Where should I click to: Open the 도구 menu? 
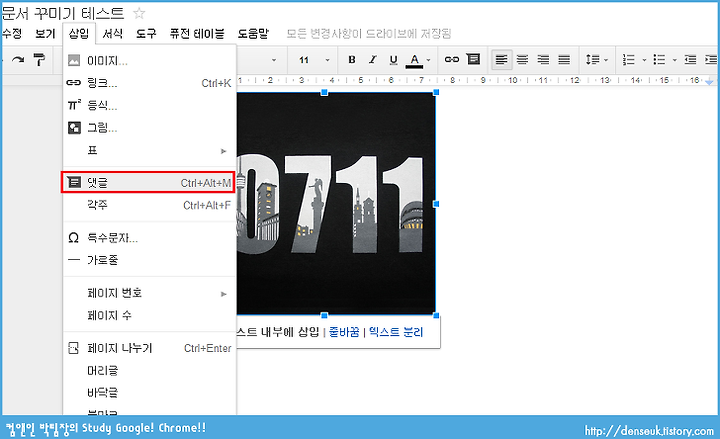pyautogui.click(x=146, y=34)
